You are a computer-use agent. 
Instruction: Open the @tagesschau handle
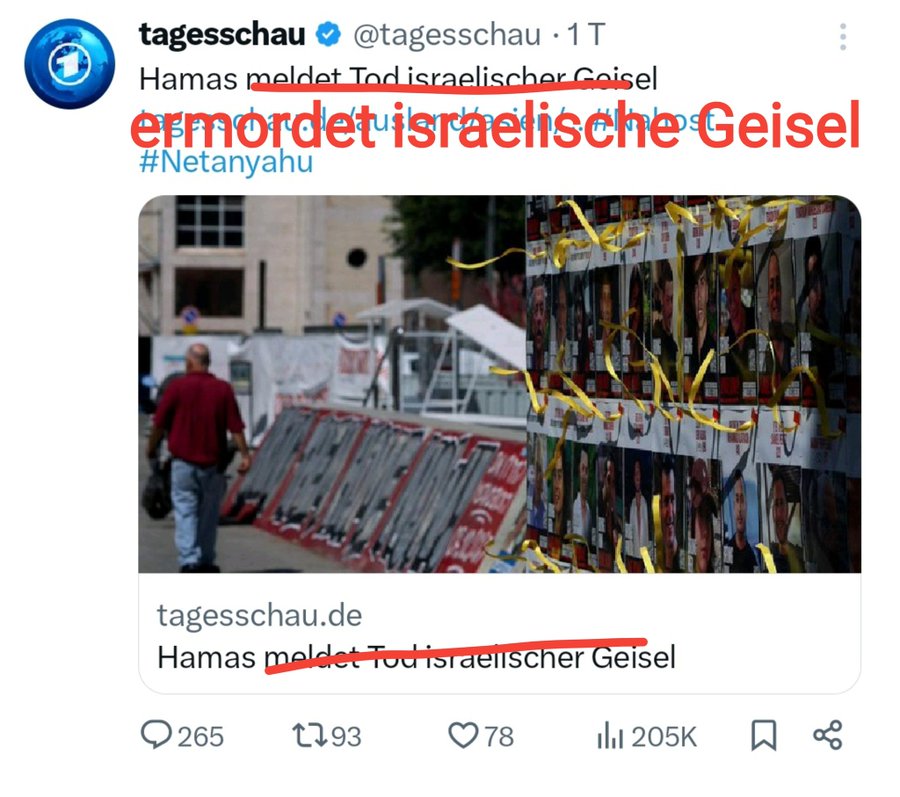point(447,35)
